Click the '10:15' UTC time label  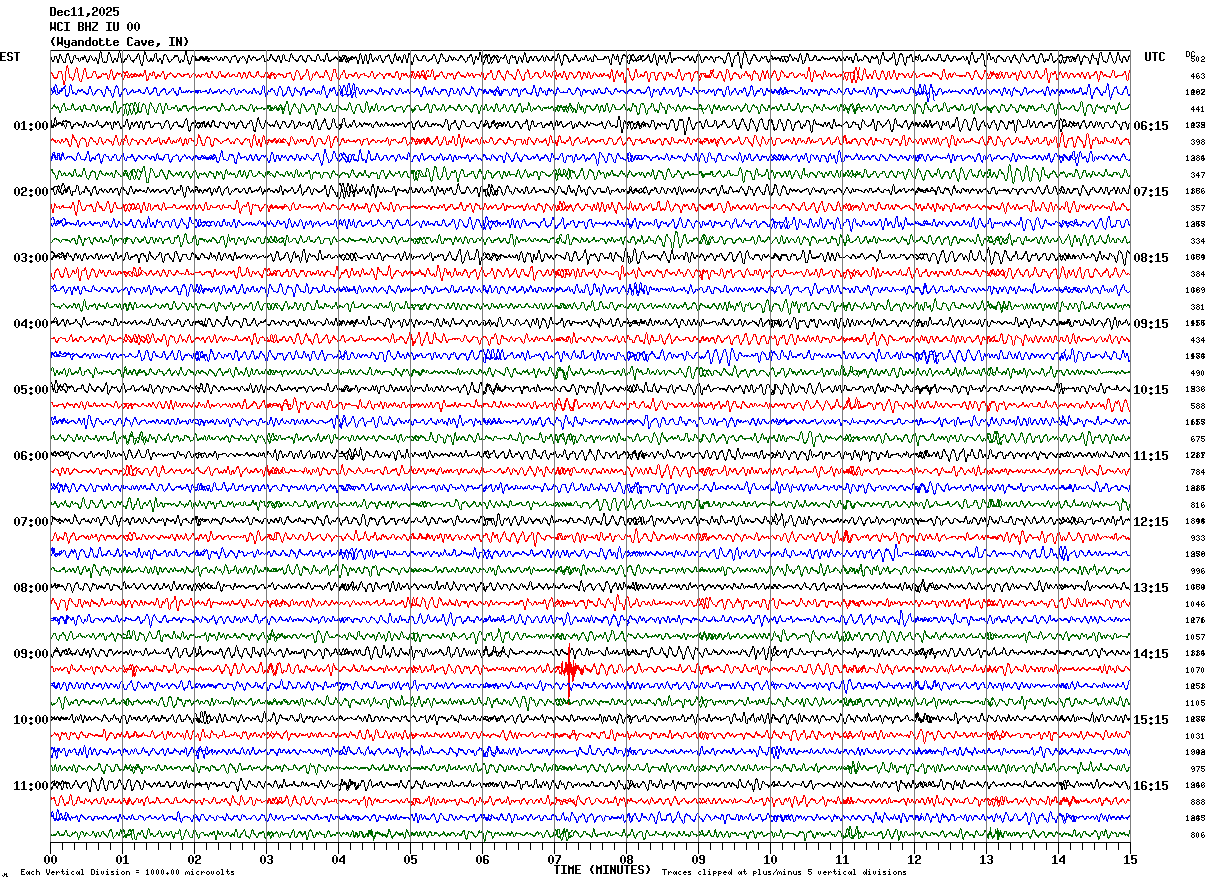(1151, 390)
